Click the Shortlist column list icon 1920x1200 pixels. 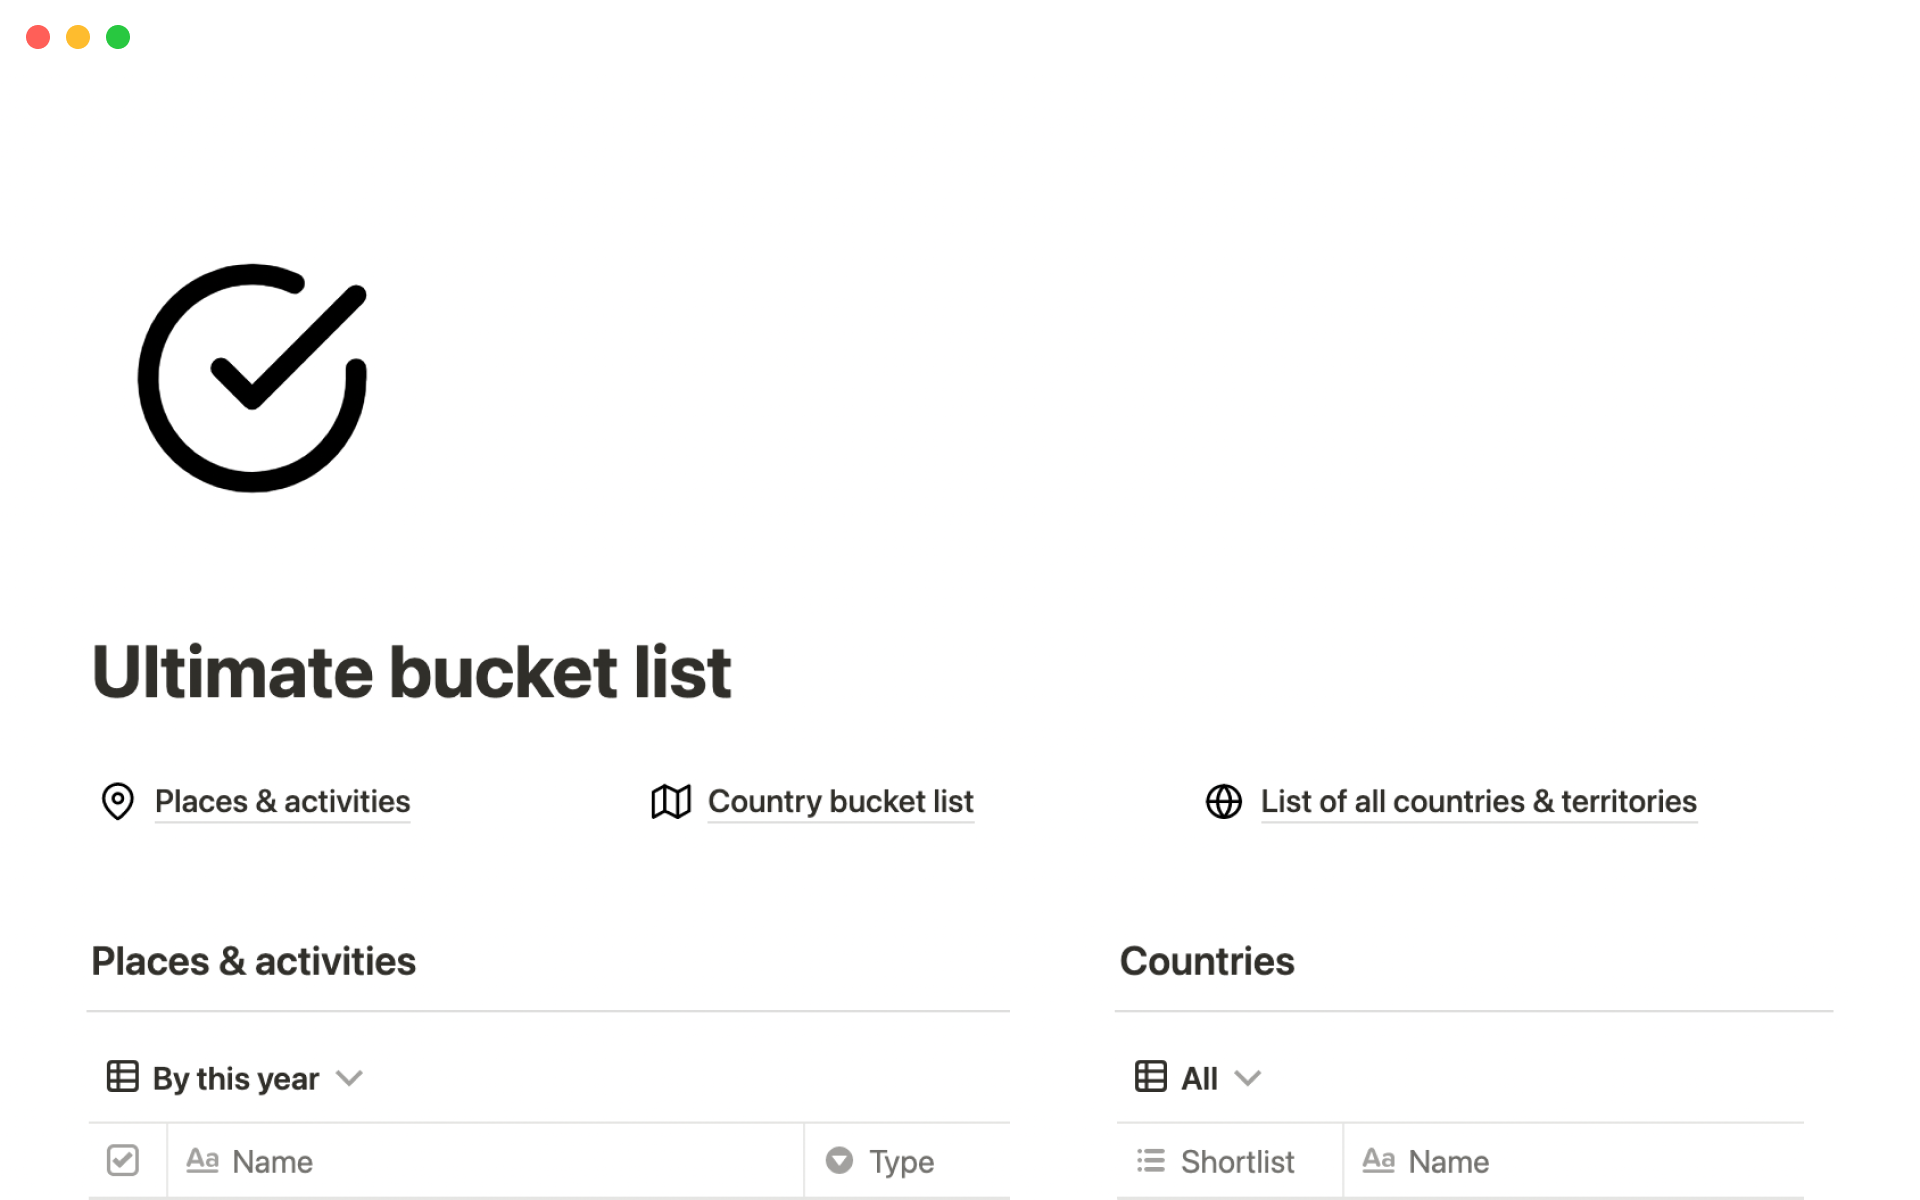(1151, 1160)
